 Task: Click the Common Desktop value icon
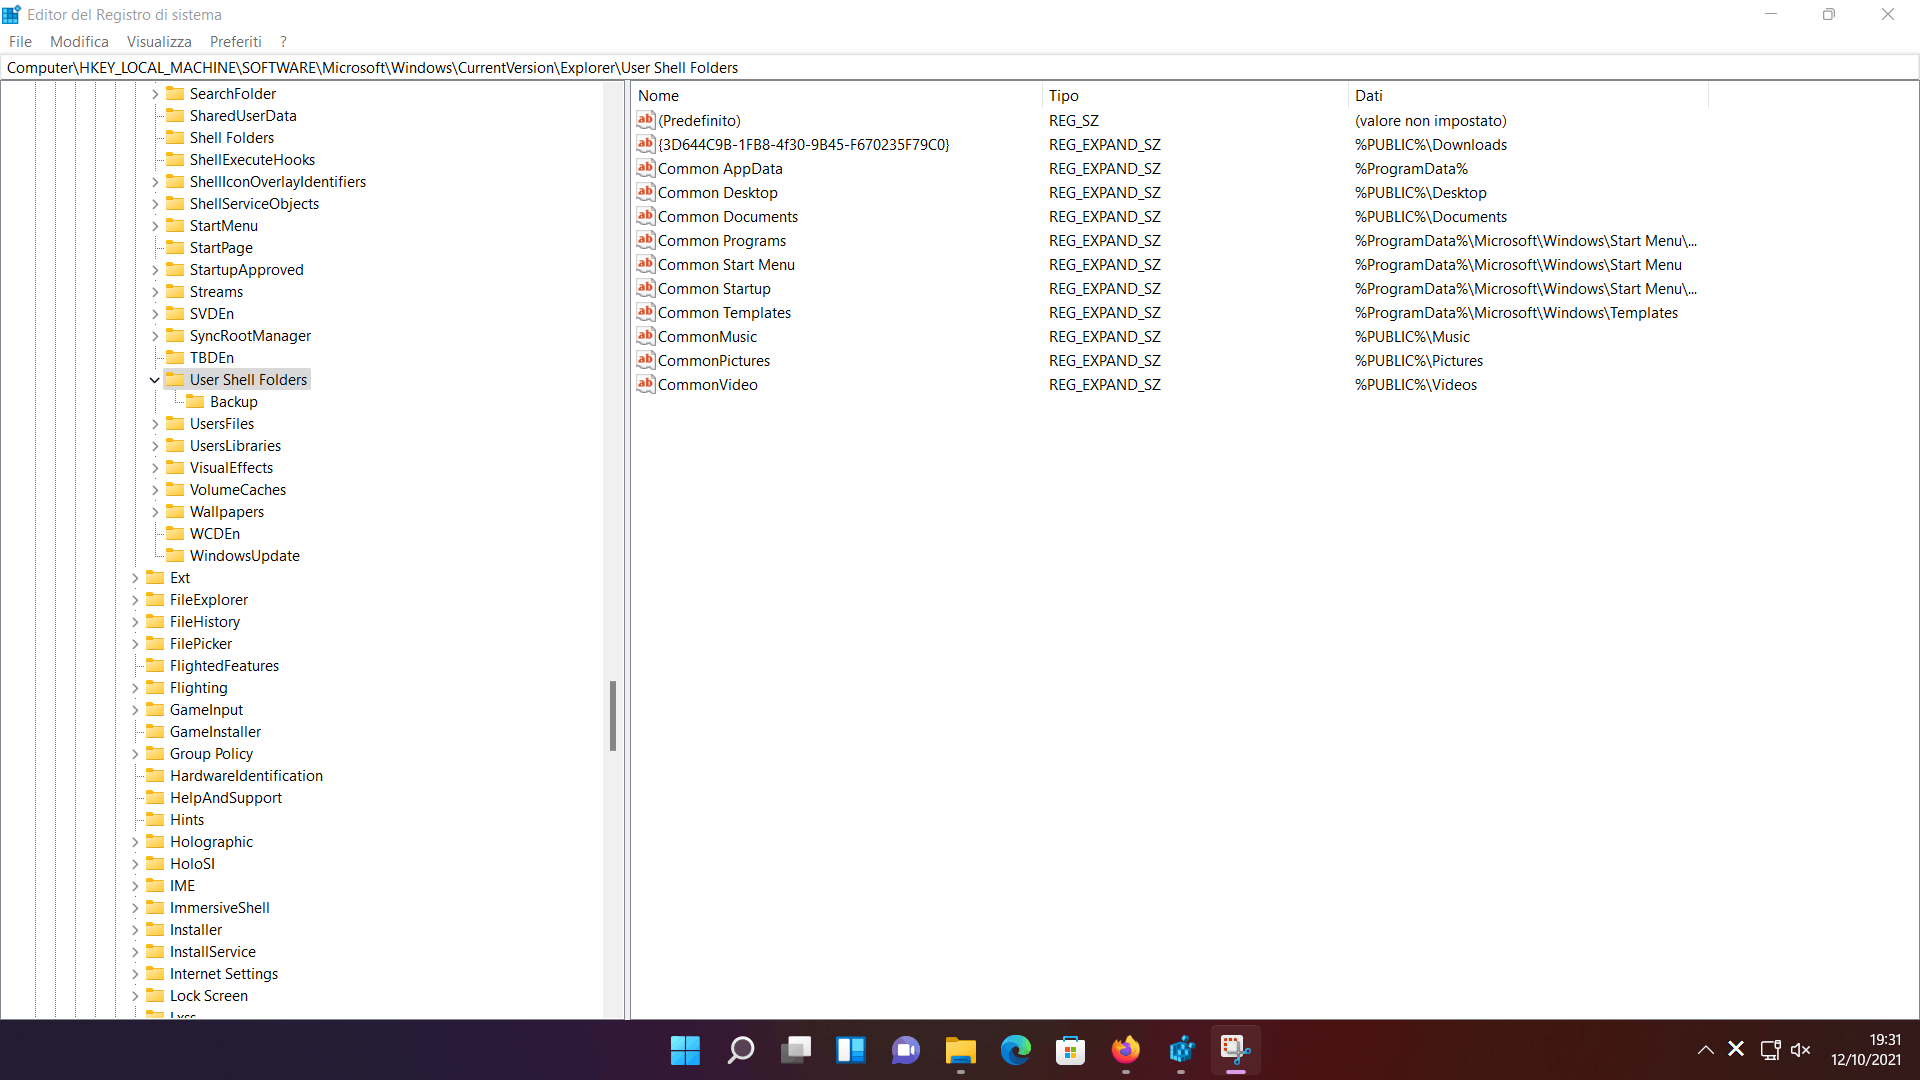point(645,192)
